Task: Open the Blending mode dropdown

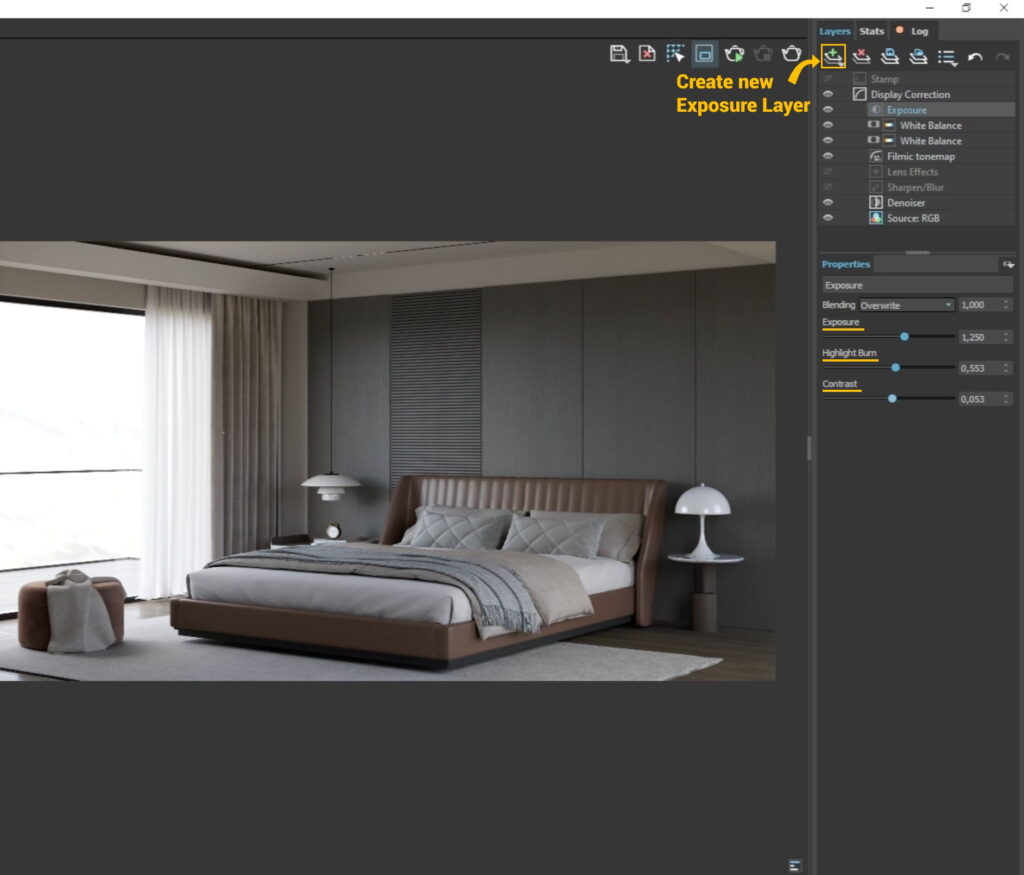Action: pos(905,304)
